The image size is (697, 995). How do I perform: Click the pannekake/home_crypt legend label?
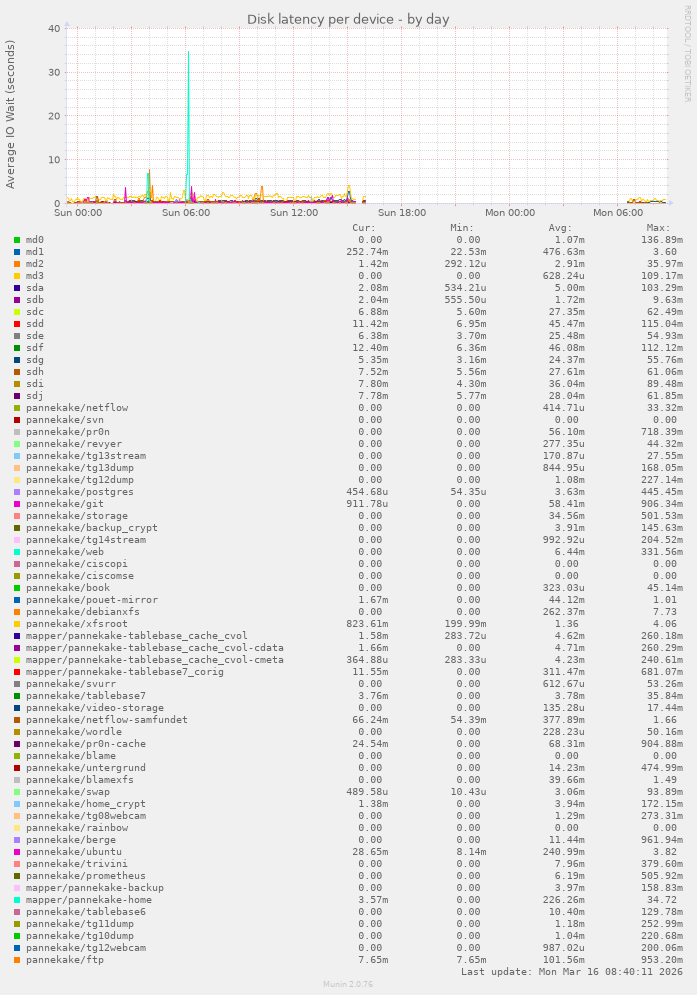point(86,804)
